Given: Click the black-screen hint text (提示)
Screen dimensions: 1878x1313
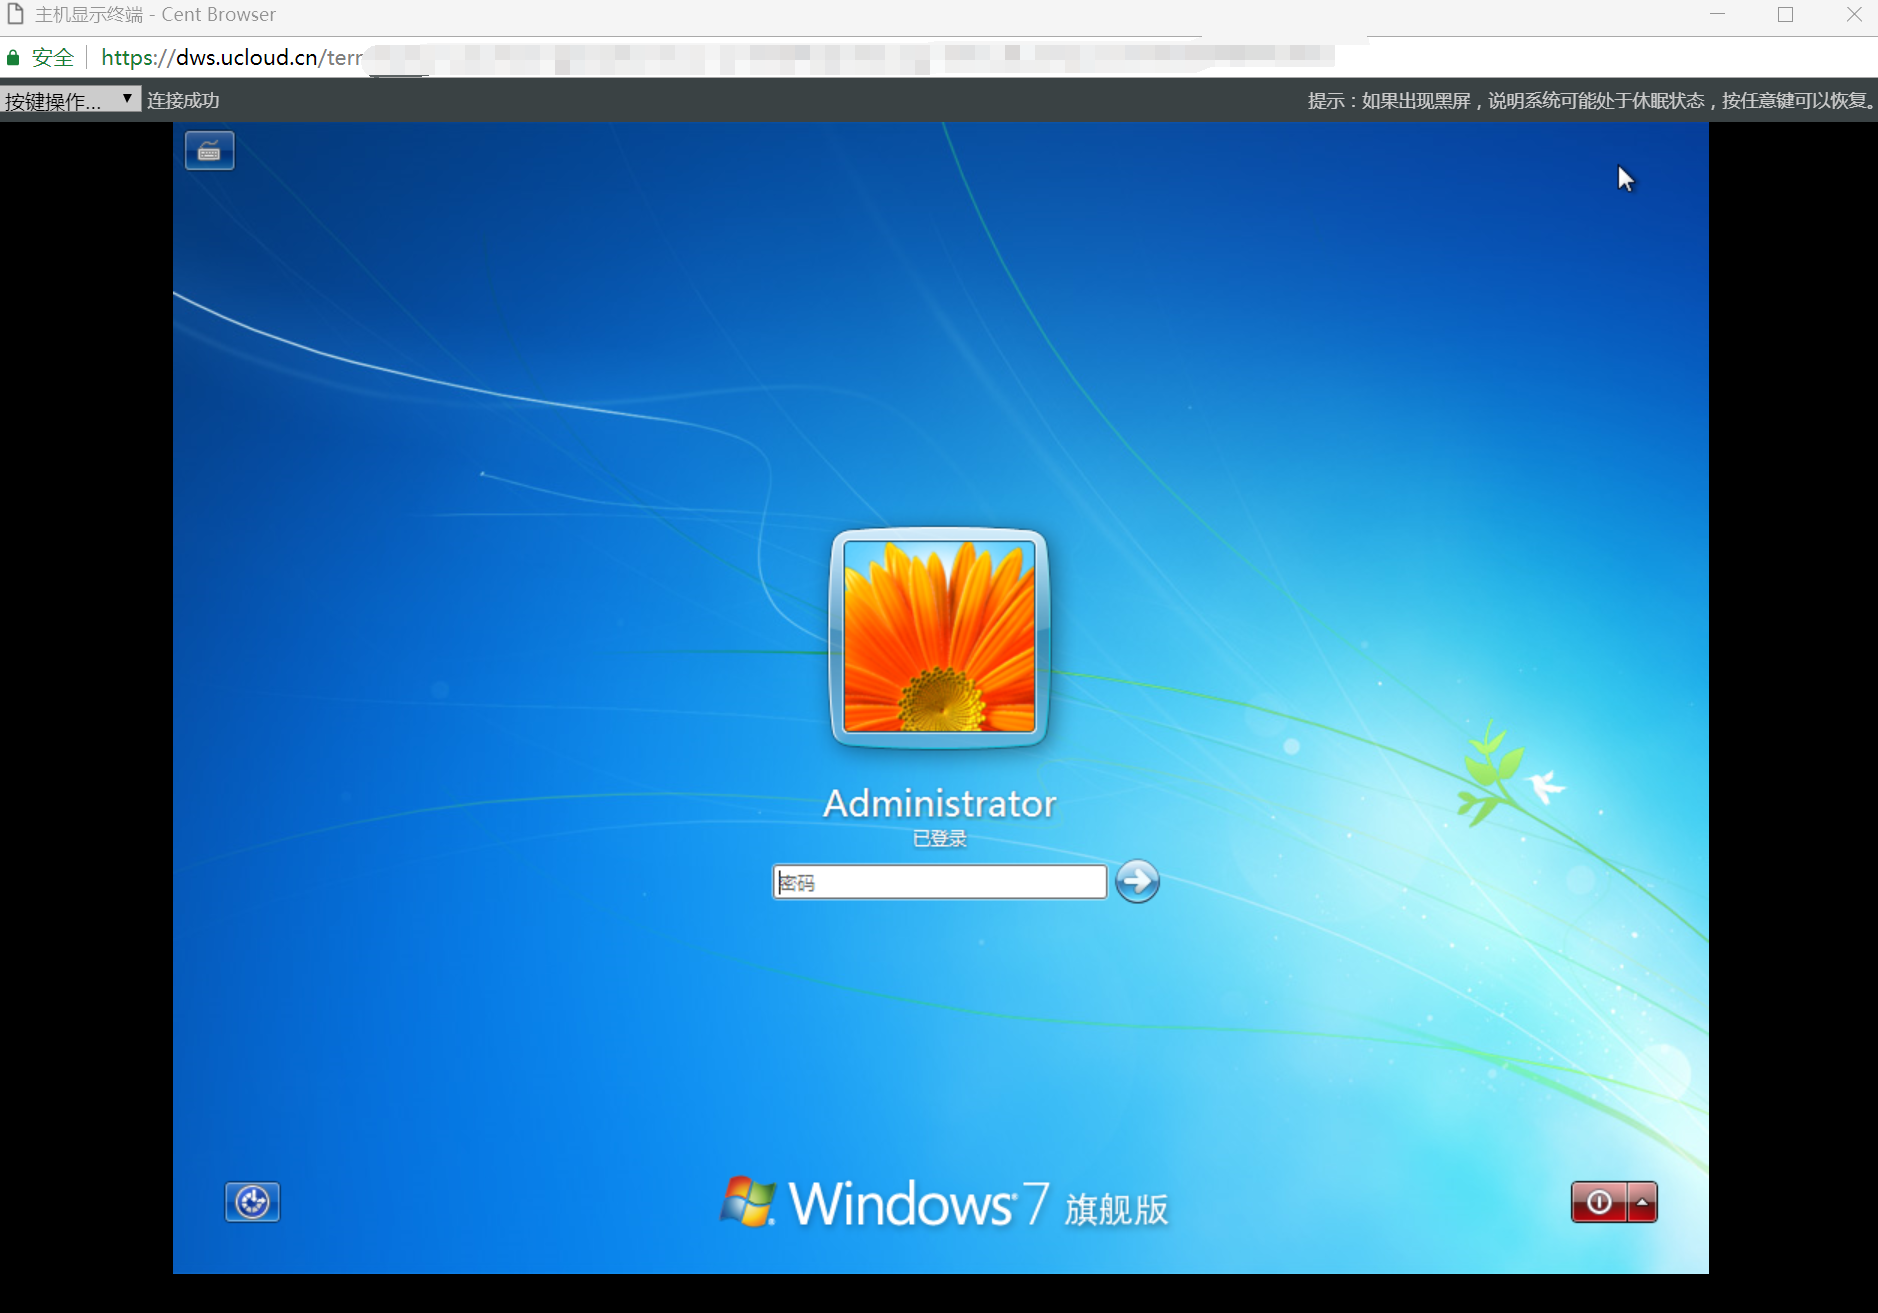Looking at the screenshot, I should pyautogui.click(x=1592, y=100).
